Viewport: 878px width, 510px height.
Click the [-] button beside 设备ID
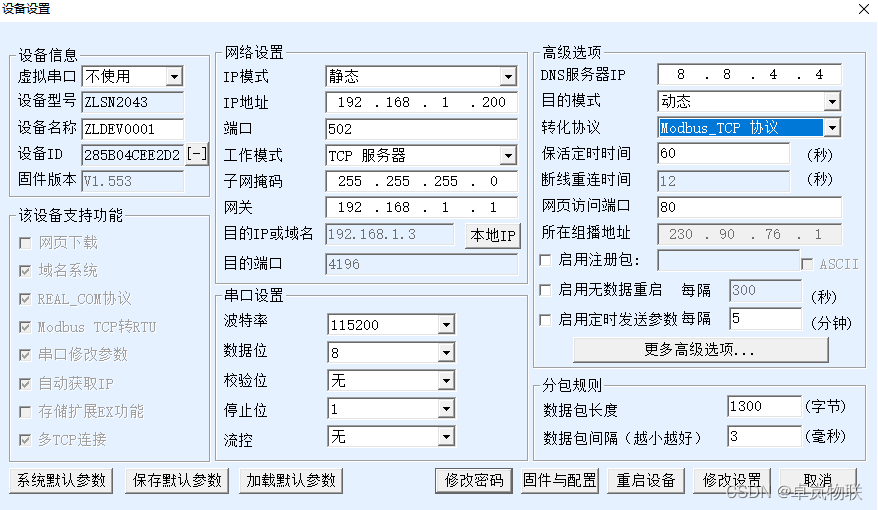pyautogui.click(x=197, y=154)
